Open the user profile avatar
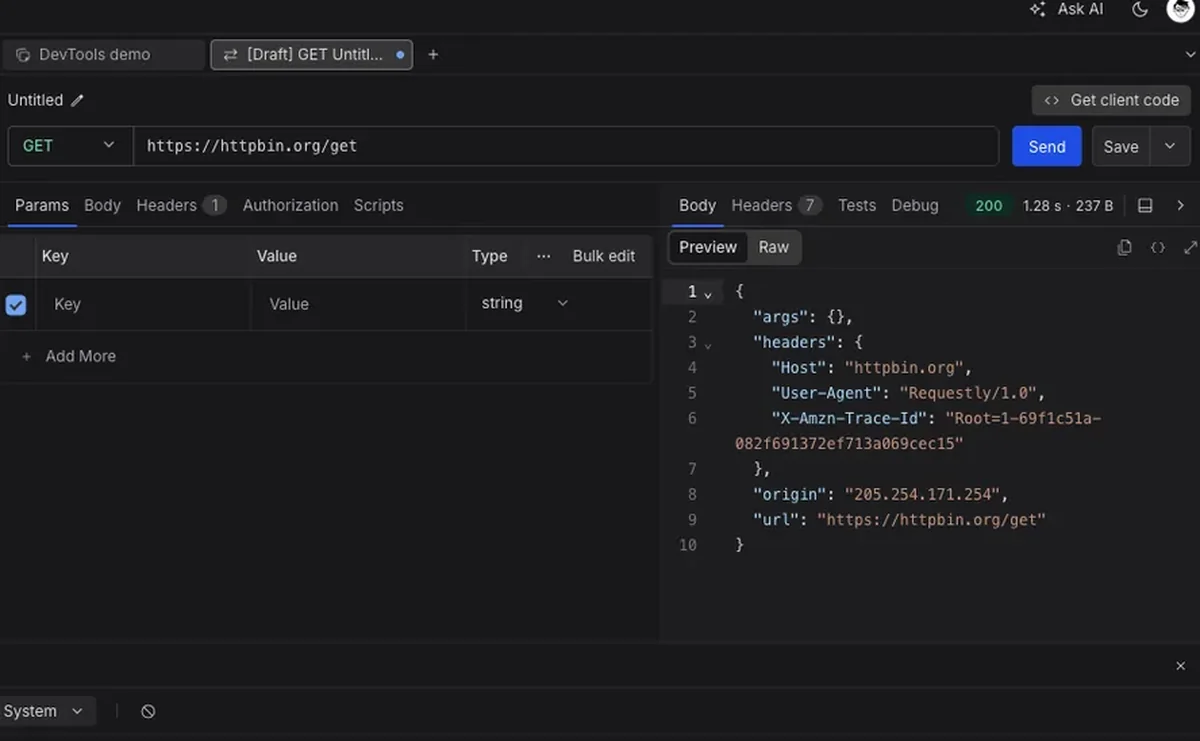This screenshot has height=741, width=1200. (1180, 9)
